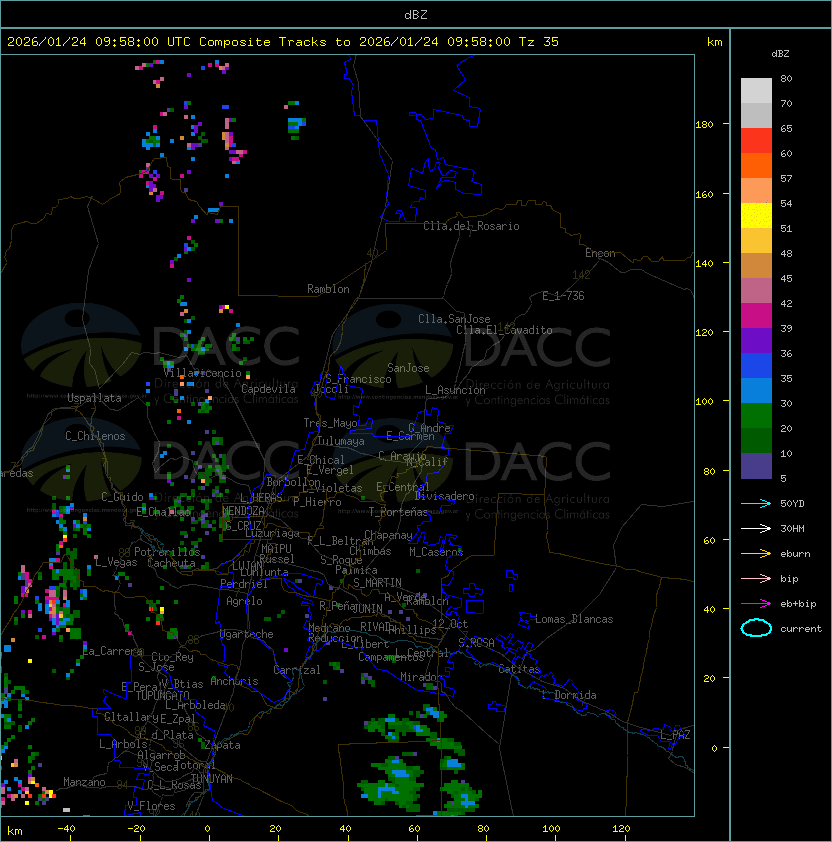
Task: Select the Tulumaya label
Action: [341, 441]
